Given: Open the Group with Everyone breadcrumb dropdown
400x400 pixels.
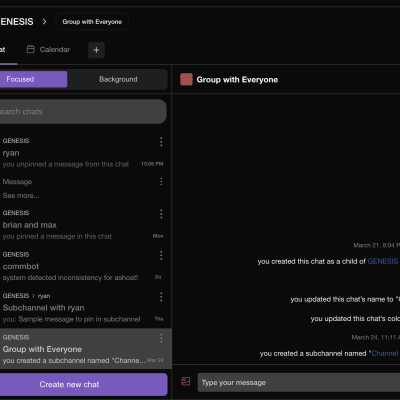Looking at the screenshot, I should click(92, 22).
